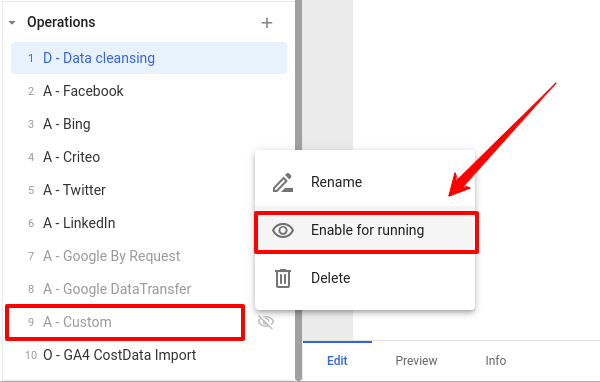The image size is (600, 382).
Task: Toggle crossed-eye icon beside A - Custom
Action: click(x=266, y=322)
